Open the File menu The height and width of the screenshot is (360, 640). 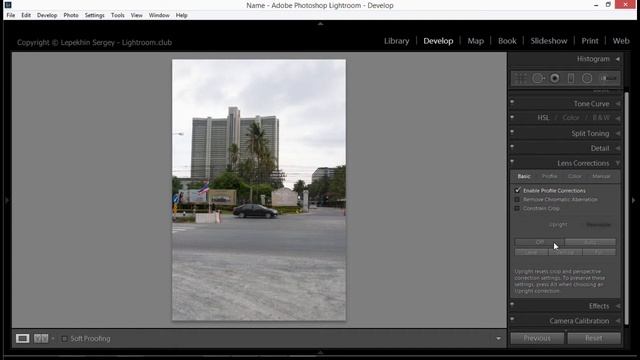point(11,15)
